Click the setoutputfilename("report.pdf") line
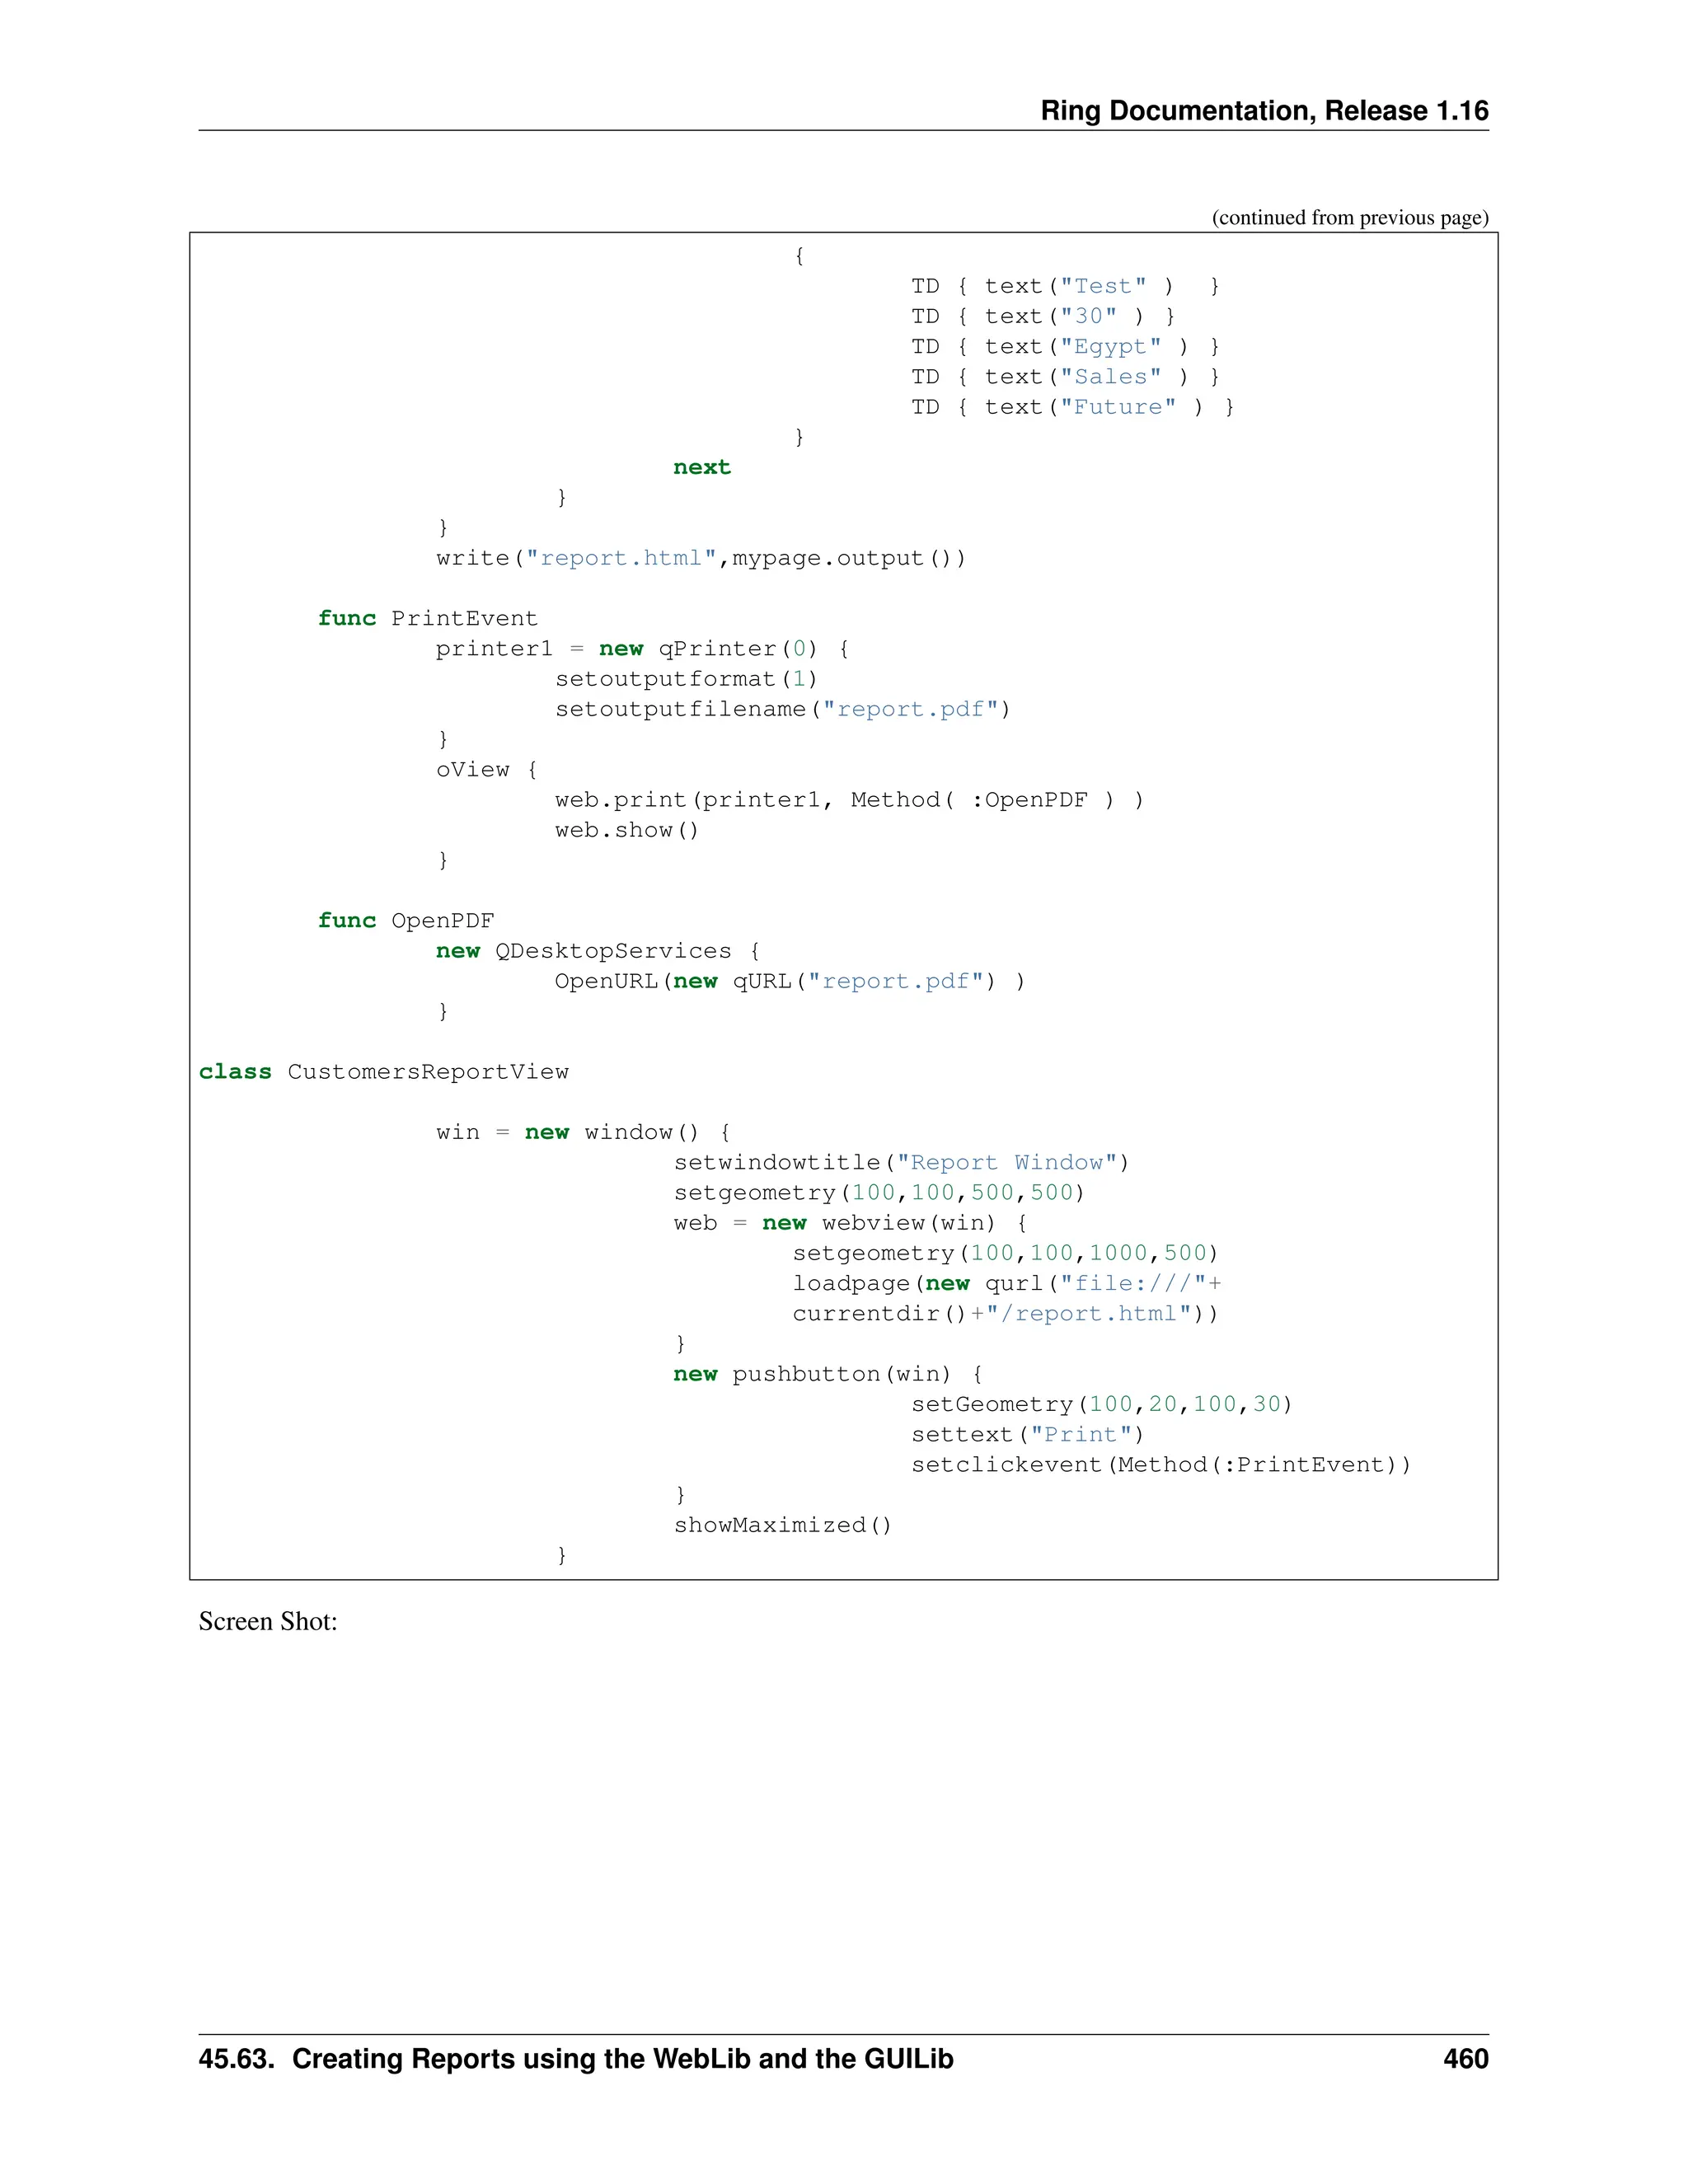 pyautogui.click(x=782, y=709)
